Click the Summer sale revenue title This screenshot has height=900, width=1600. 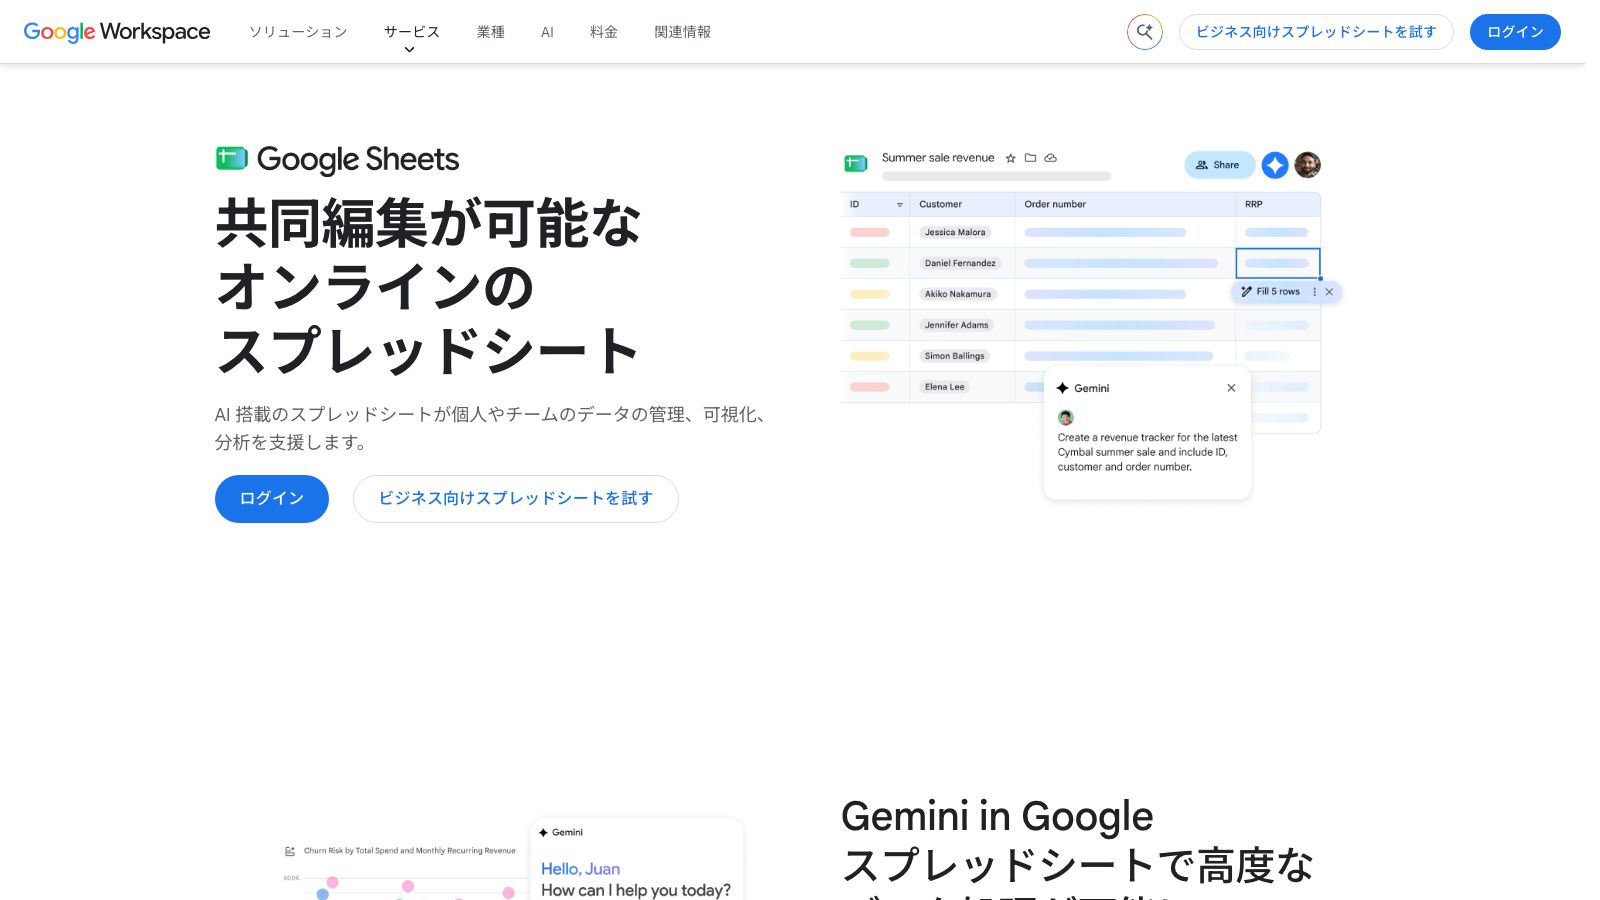(938, 158)
